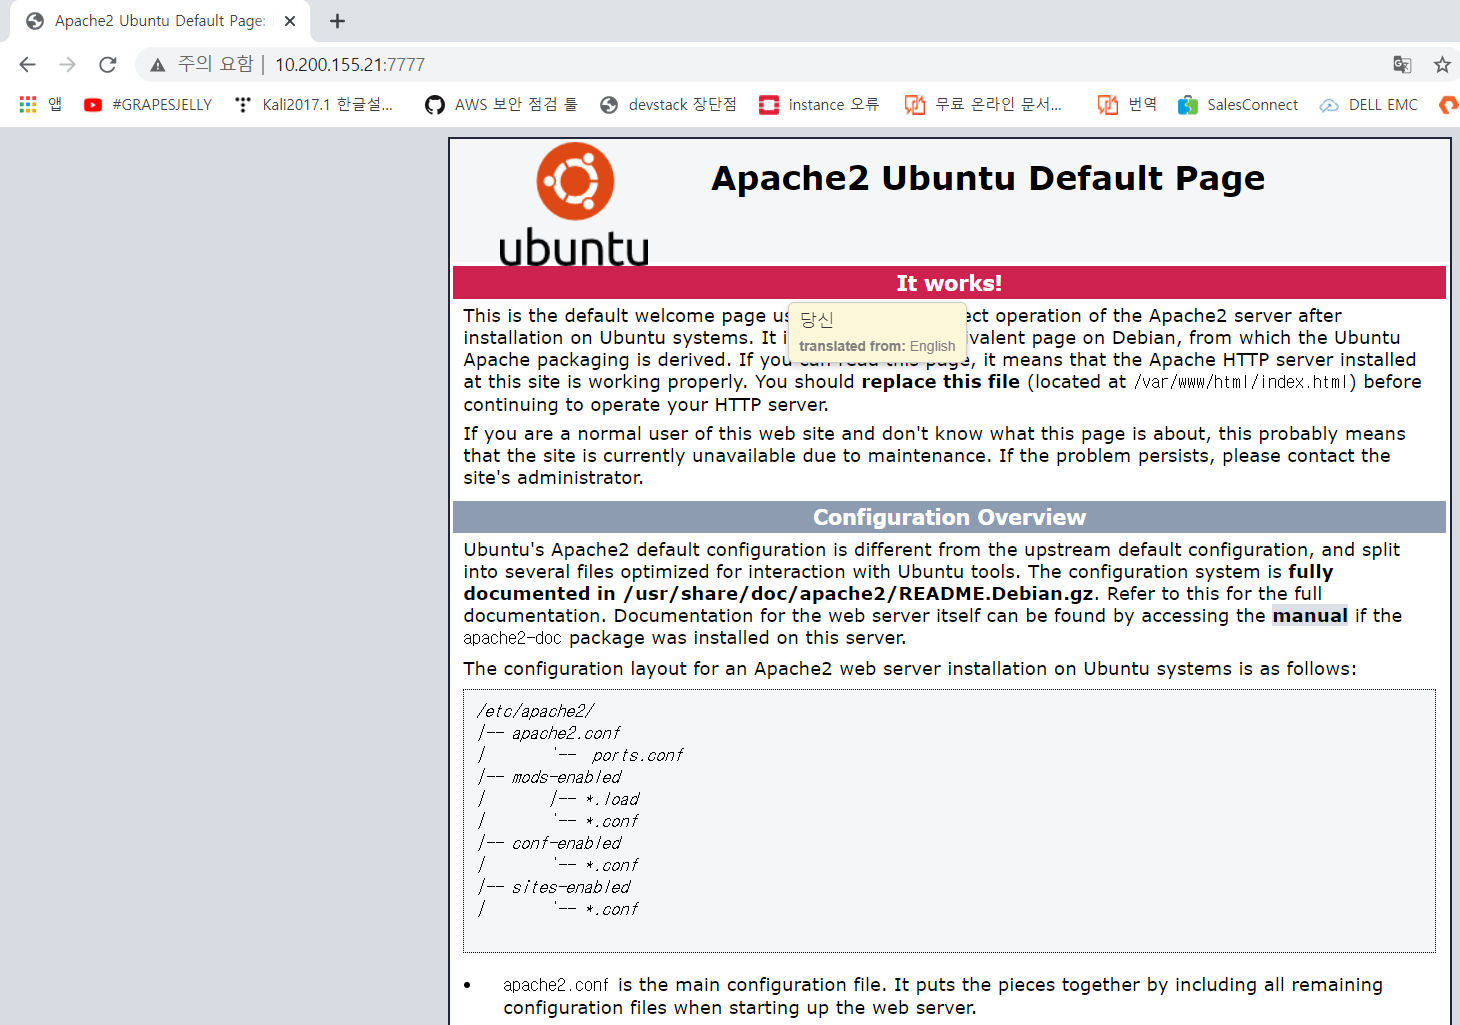This screenshot has height=1025, width=1460.
Task: Open the 번역 bookmark
Action: [1127, 104]
